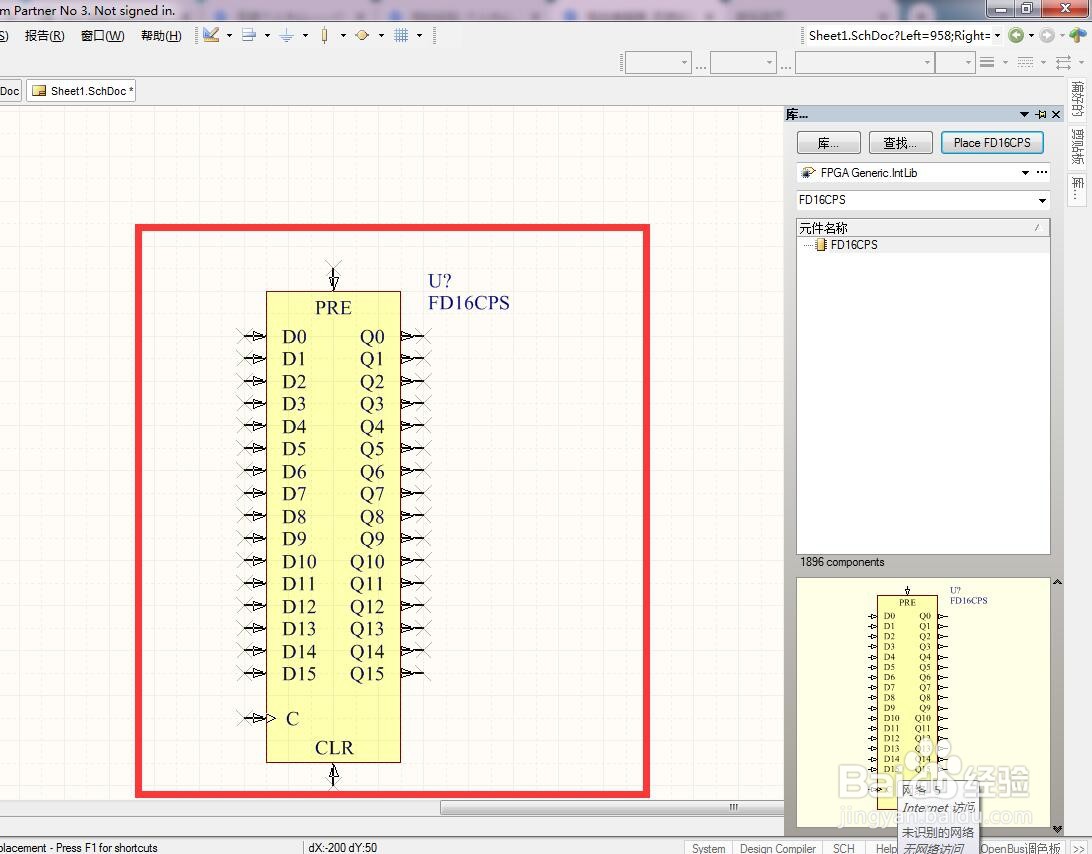
Task: Click the Sheet1.SchDoc address field
Action: (898, 36)
